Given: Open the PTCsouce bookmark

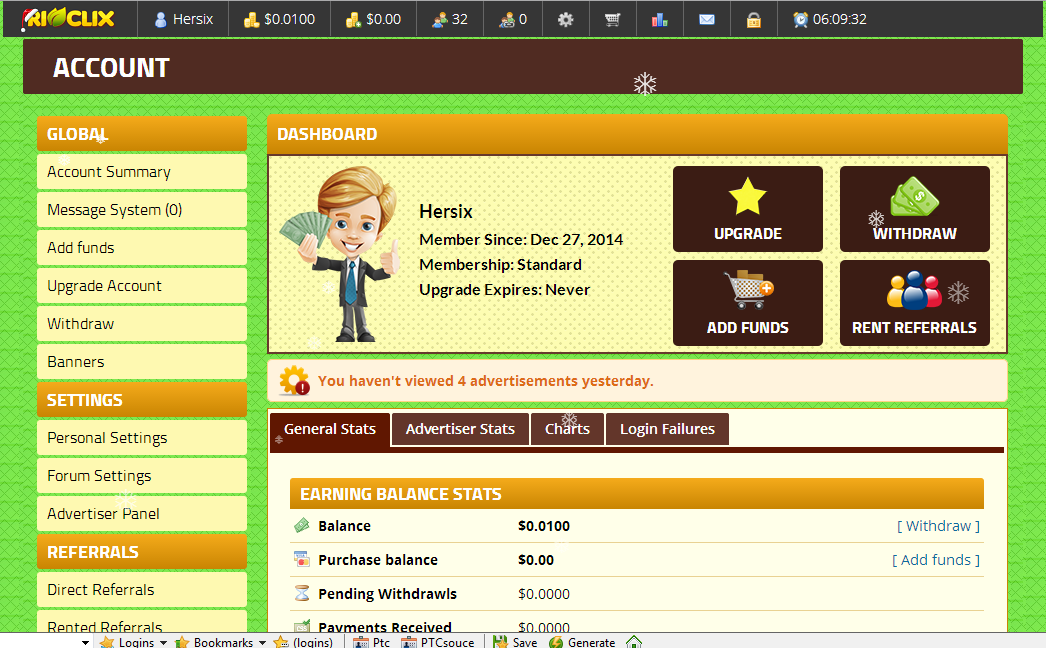Looking at the screenshot, I should [x=438, y=642].
